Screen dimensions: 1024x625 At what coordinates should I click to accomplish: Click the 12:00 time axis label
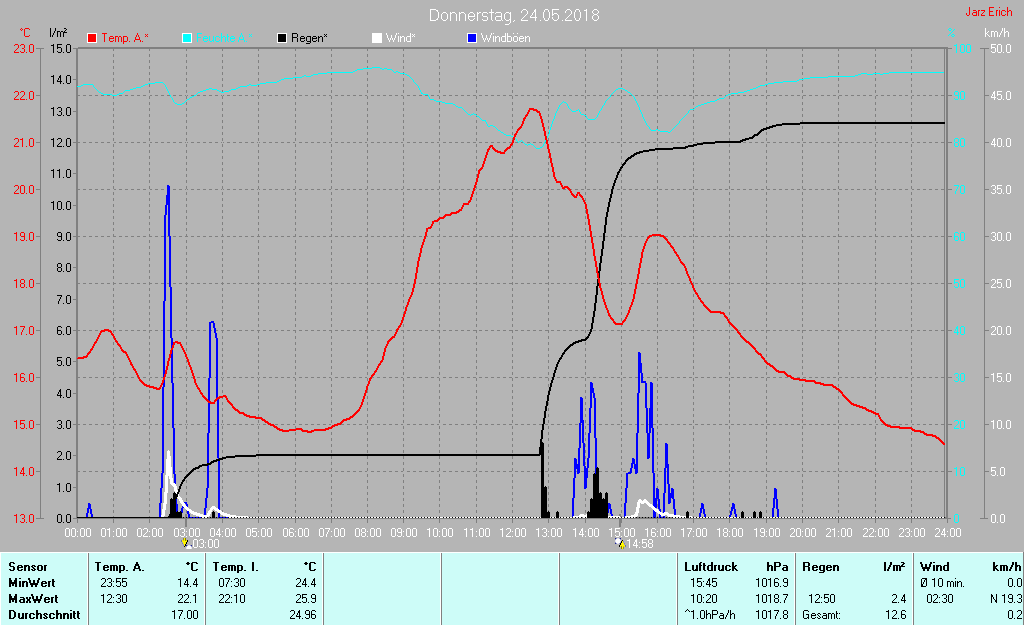tap(513, 532)
